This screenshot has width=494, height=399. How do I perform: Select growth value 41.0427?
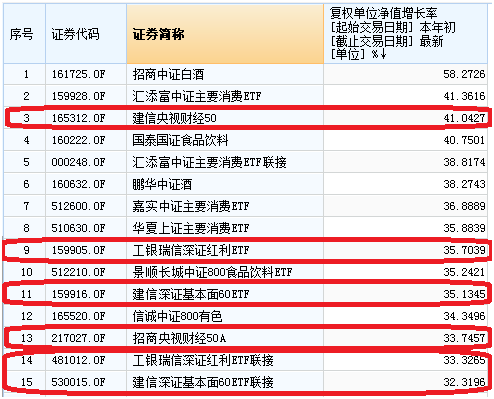[464, 118]
